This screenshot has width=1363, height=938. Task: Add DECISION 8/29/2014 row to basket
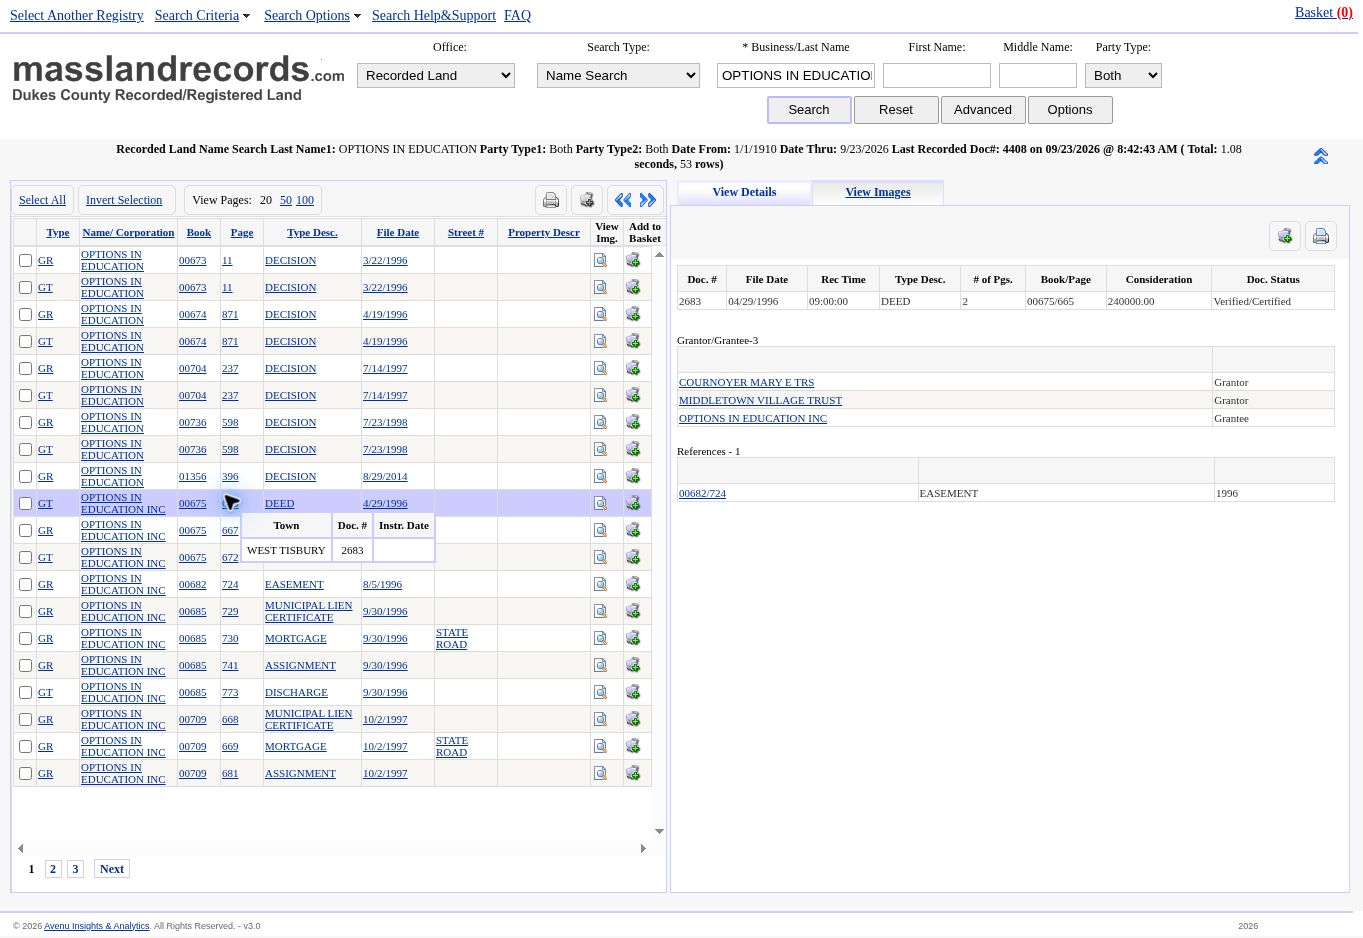(633, 476)
